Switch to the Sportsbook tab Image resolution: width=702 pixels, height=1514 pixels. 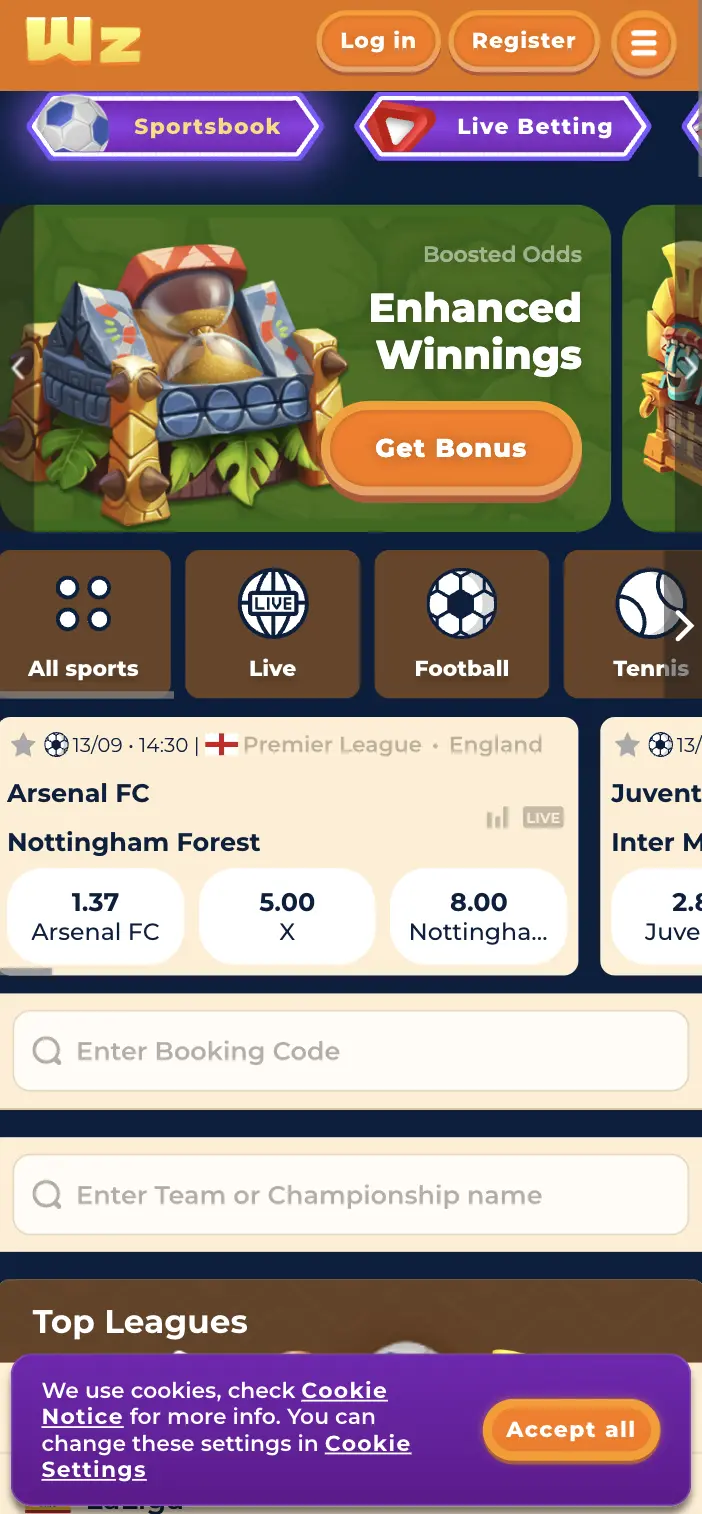[174, 127]
